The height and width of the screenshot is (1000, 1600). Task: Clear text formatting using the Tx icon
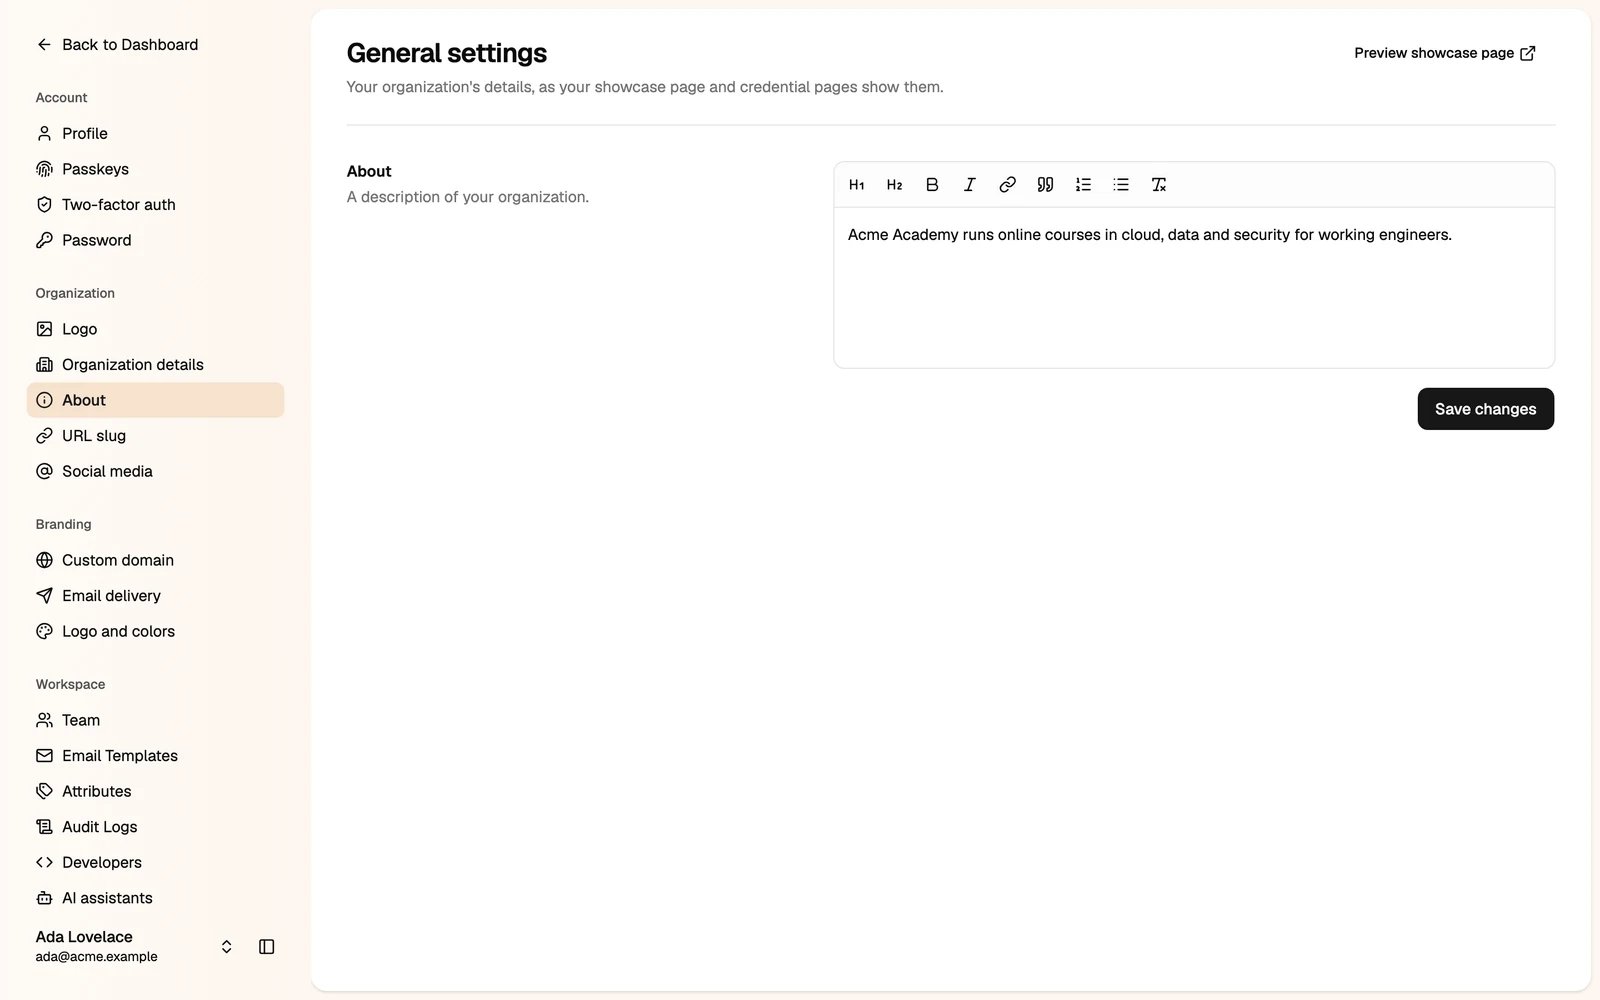(x=1159, y=185)
